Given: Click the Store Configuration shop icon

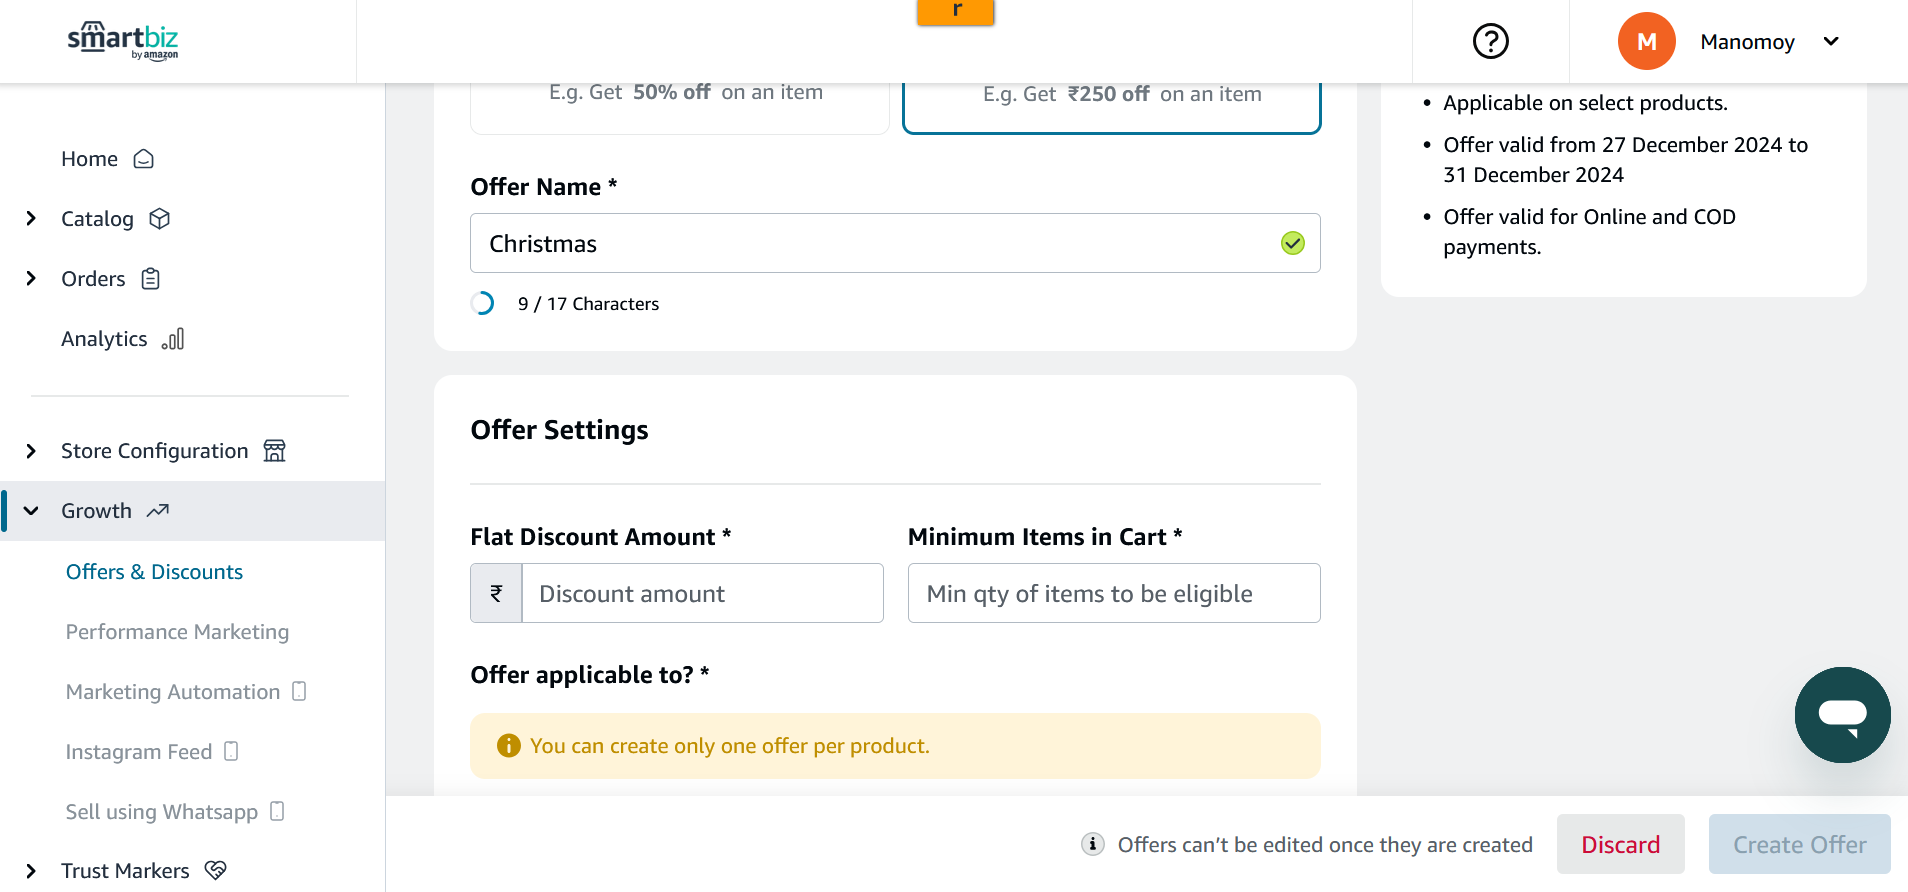Looking at the screenshot, I should point(275,451).
